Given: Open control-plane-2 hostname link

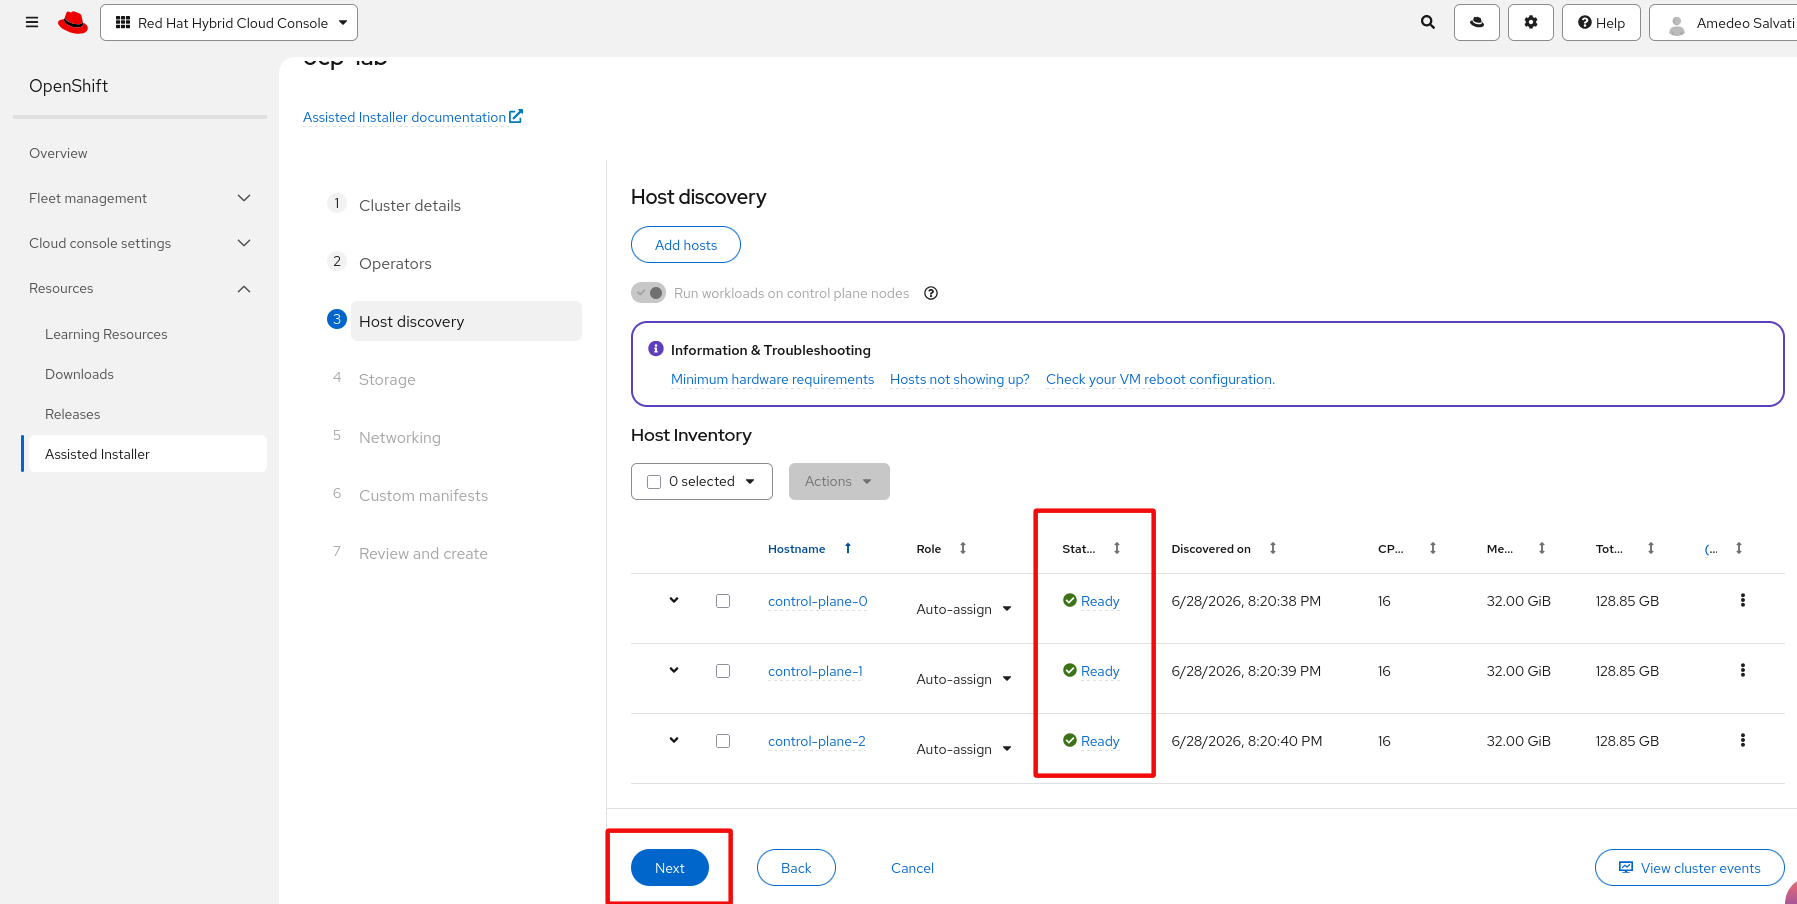Looking at the screenshot, I should click(817, 741).
